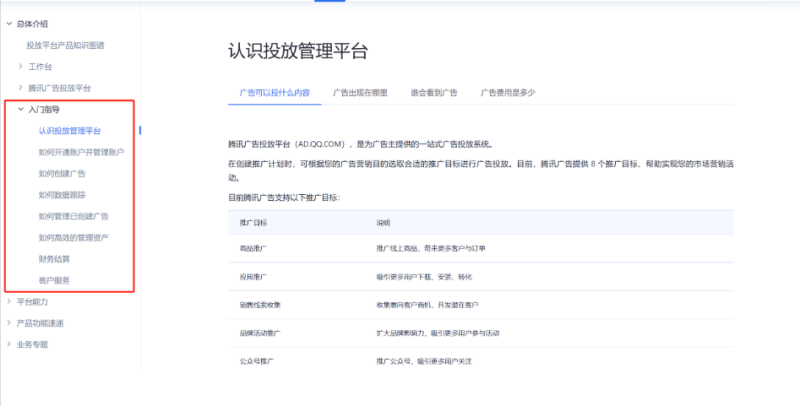Click the 目前腾讯广告支持以下推广目标 line
Image resolution: width=800 pixels, height=406 pixels.
(284, 198)
